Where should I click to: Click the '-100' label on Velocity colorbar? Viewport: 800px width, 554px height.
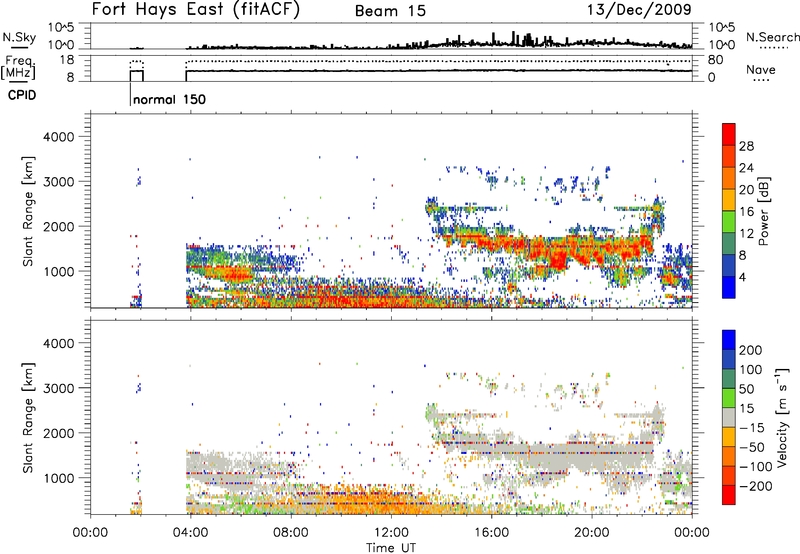tap(756, 467)
